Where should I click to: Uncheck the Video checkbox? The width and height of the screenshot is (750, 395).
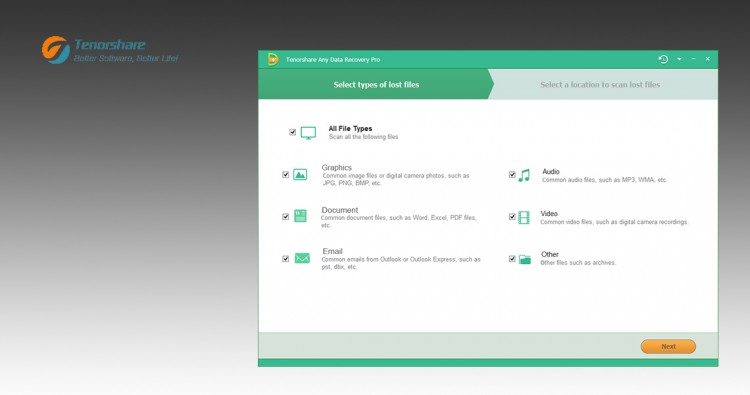click(512, 217)
